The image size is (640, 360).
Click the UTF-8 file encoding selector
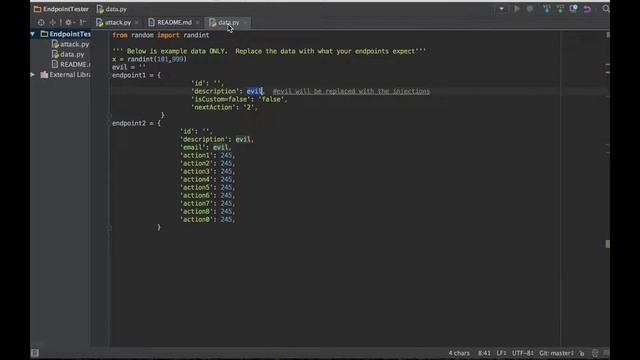click(x=522, y=353)
